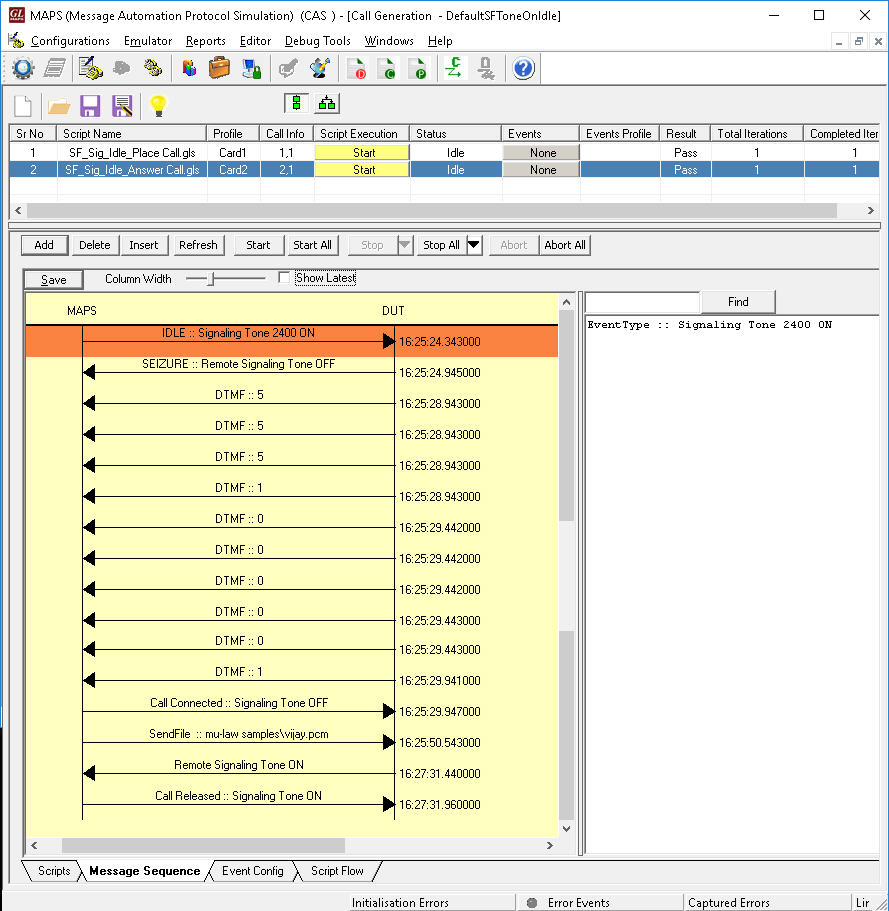Image resolution: width=889 pixels, height=911 pixels.
Task: Click the Delete button
Action: point(94,245)
